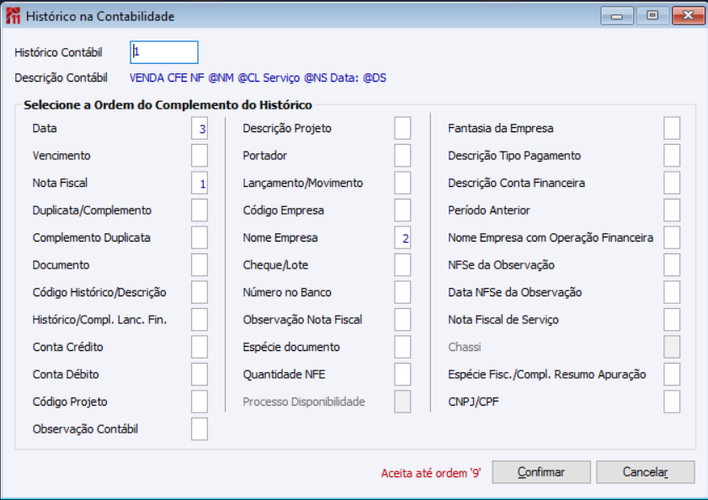Select the Observação Contábil order box
708x500 pixels.
click(x=199, y=429)
